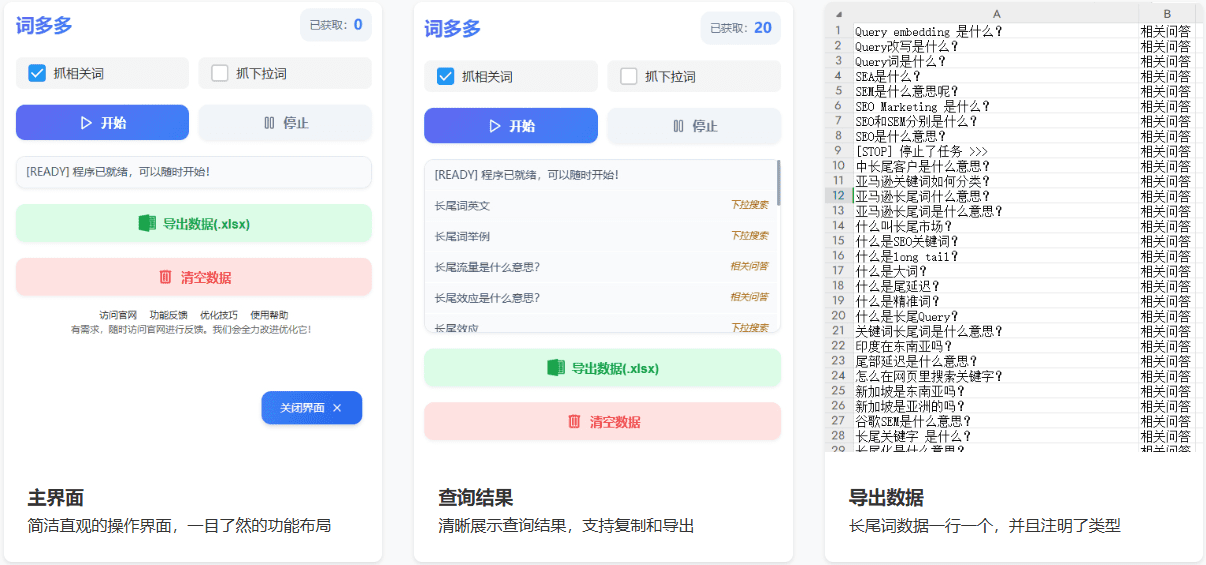Select row 20 header in the spreadsheet
The image size is (1206, 565).
(x=838, y=316)
